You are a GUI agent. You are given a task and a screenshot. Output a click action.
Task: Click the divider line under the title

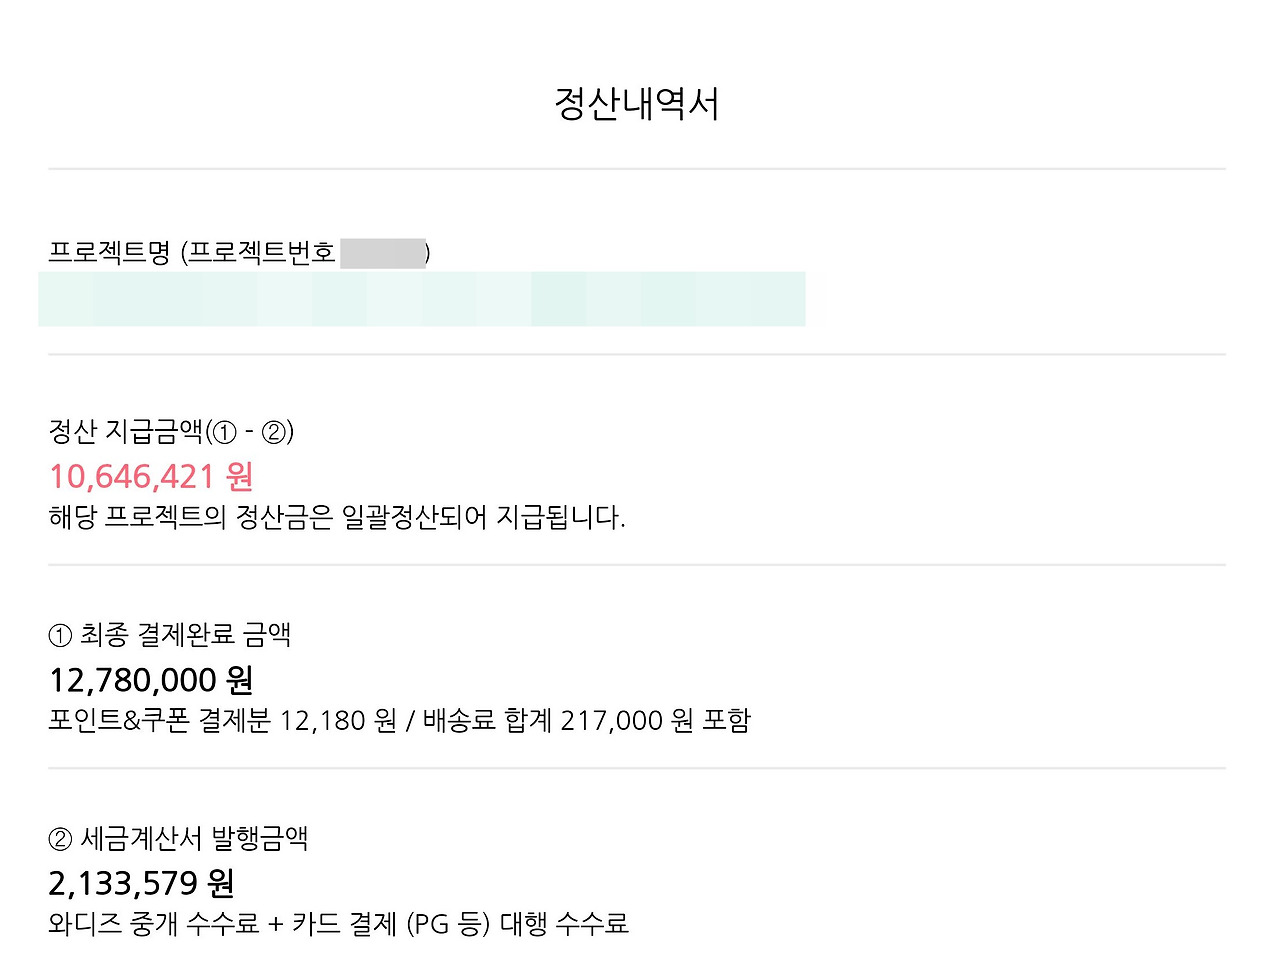[637, 169]
